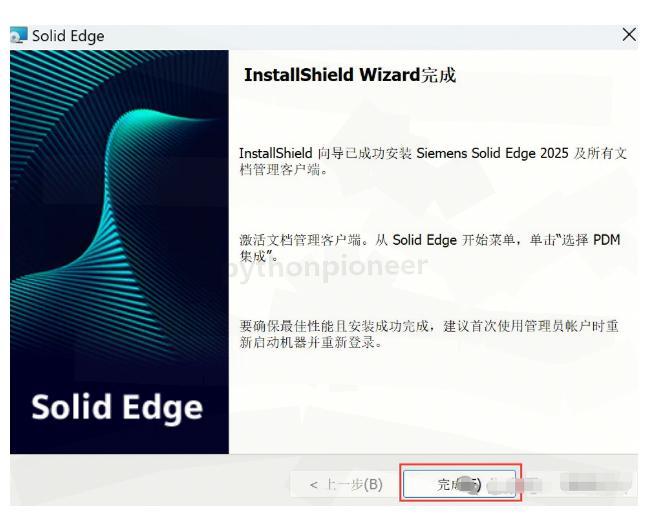Click the blank white area below the restart note
The height and width of the screenshot is (531, 649).
pos(433,401)
